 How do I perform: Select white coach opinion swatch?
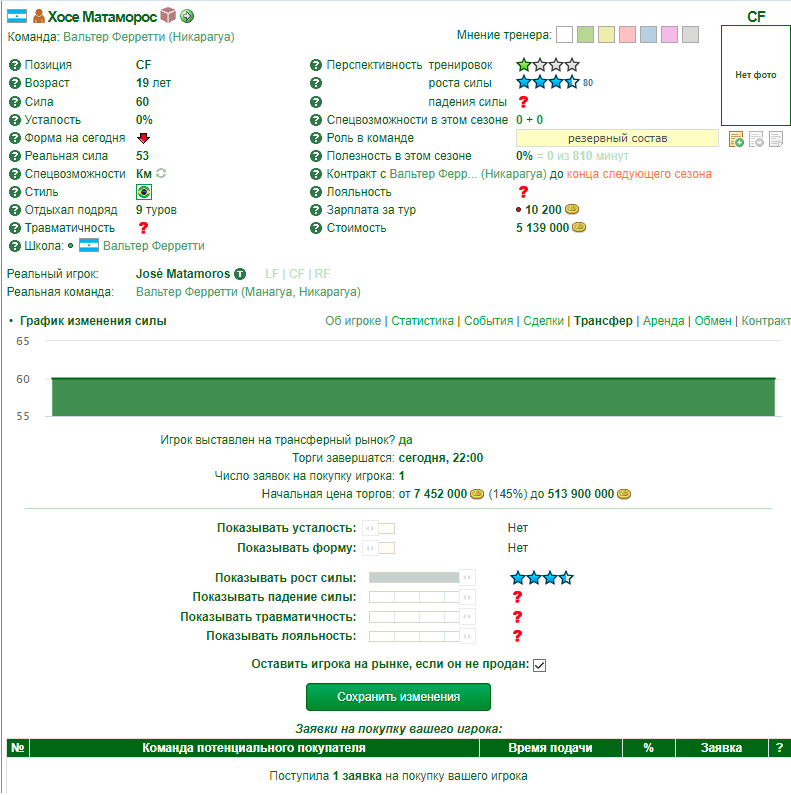(564, 34)
